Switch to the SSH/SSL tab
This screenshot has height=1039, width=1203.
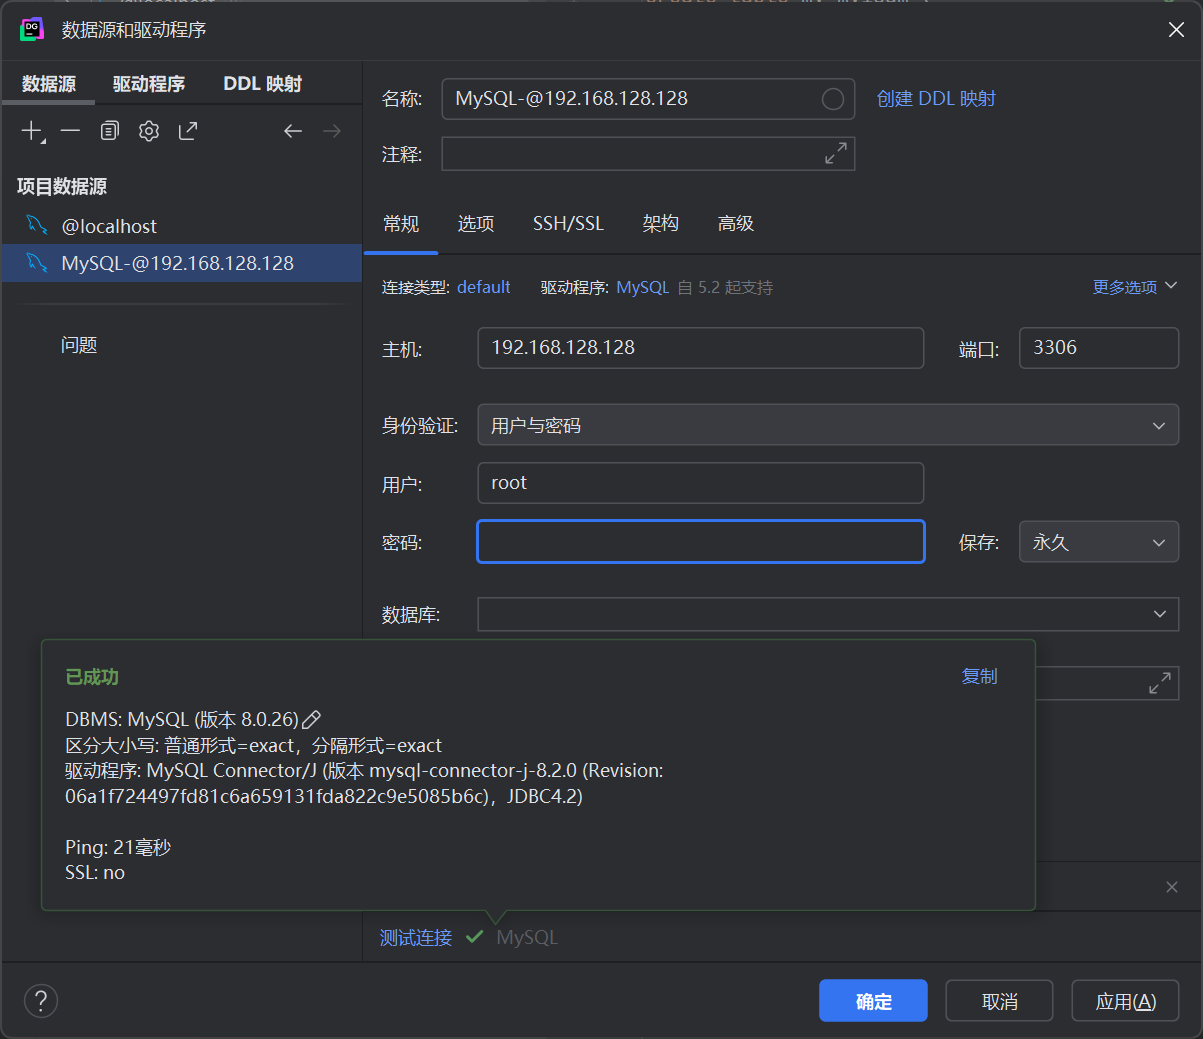(x=568, y=224)
